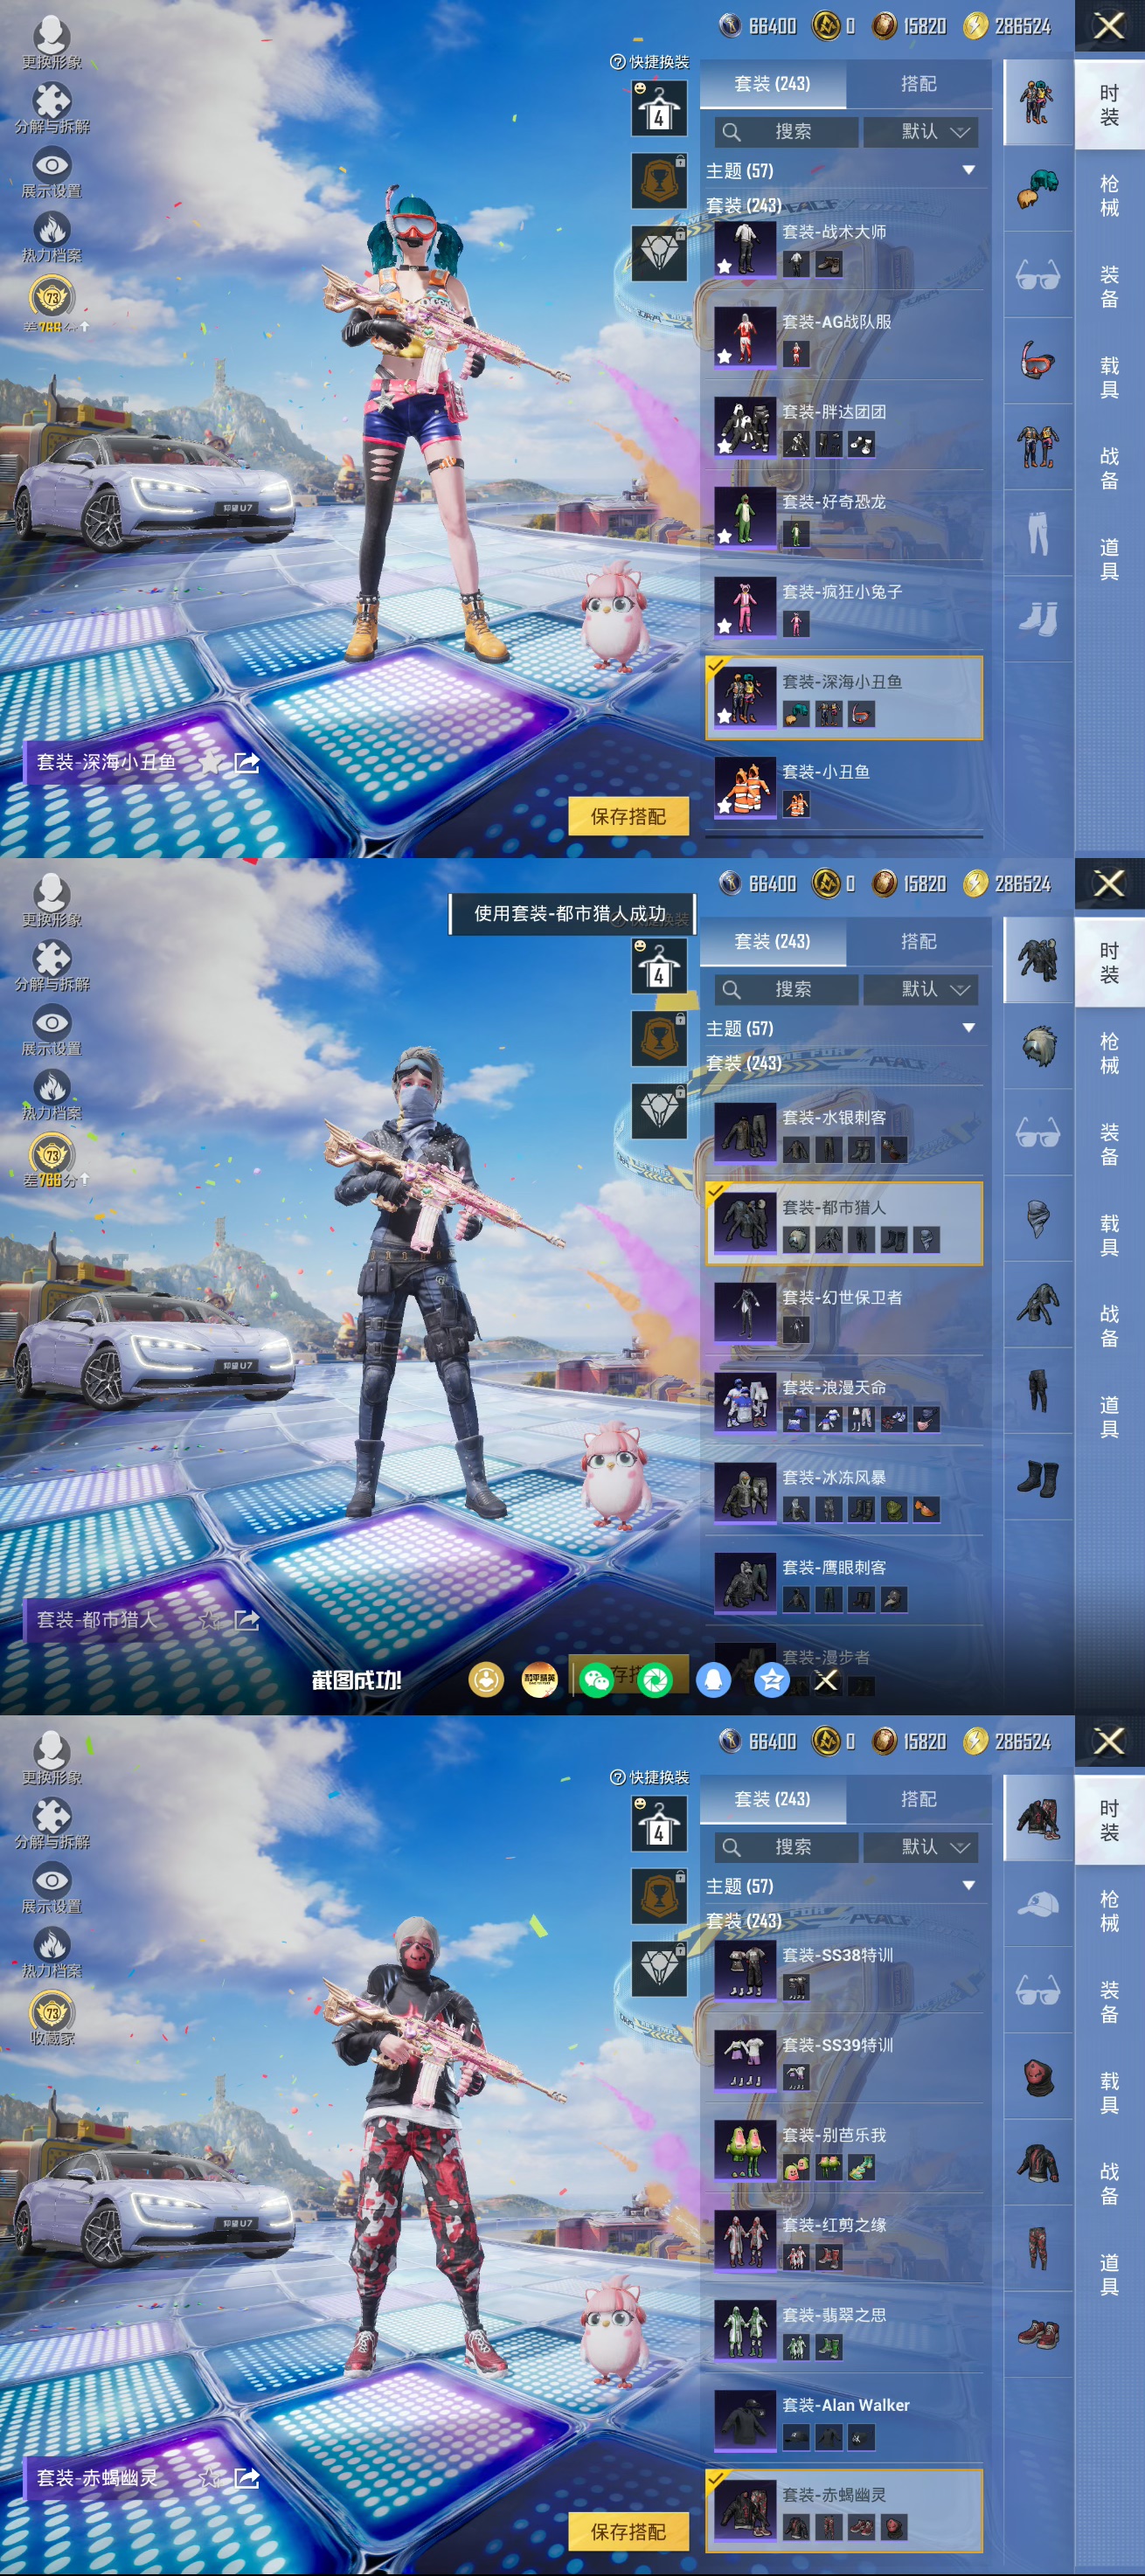Switch to 搭配 tab on 都市猎人 screen
This screenshot has width=1145, height=2576.
pos(918,942)
